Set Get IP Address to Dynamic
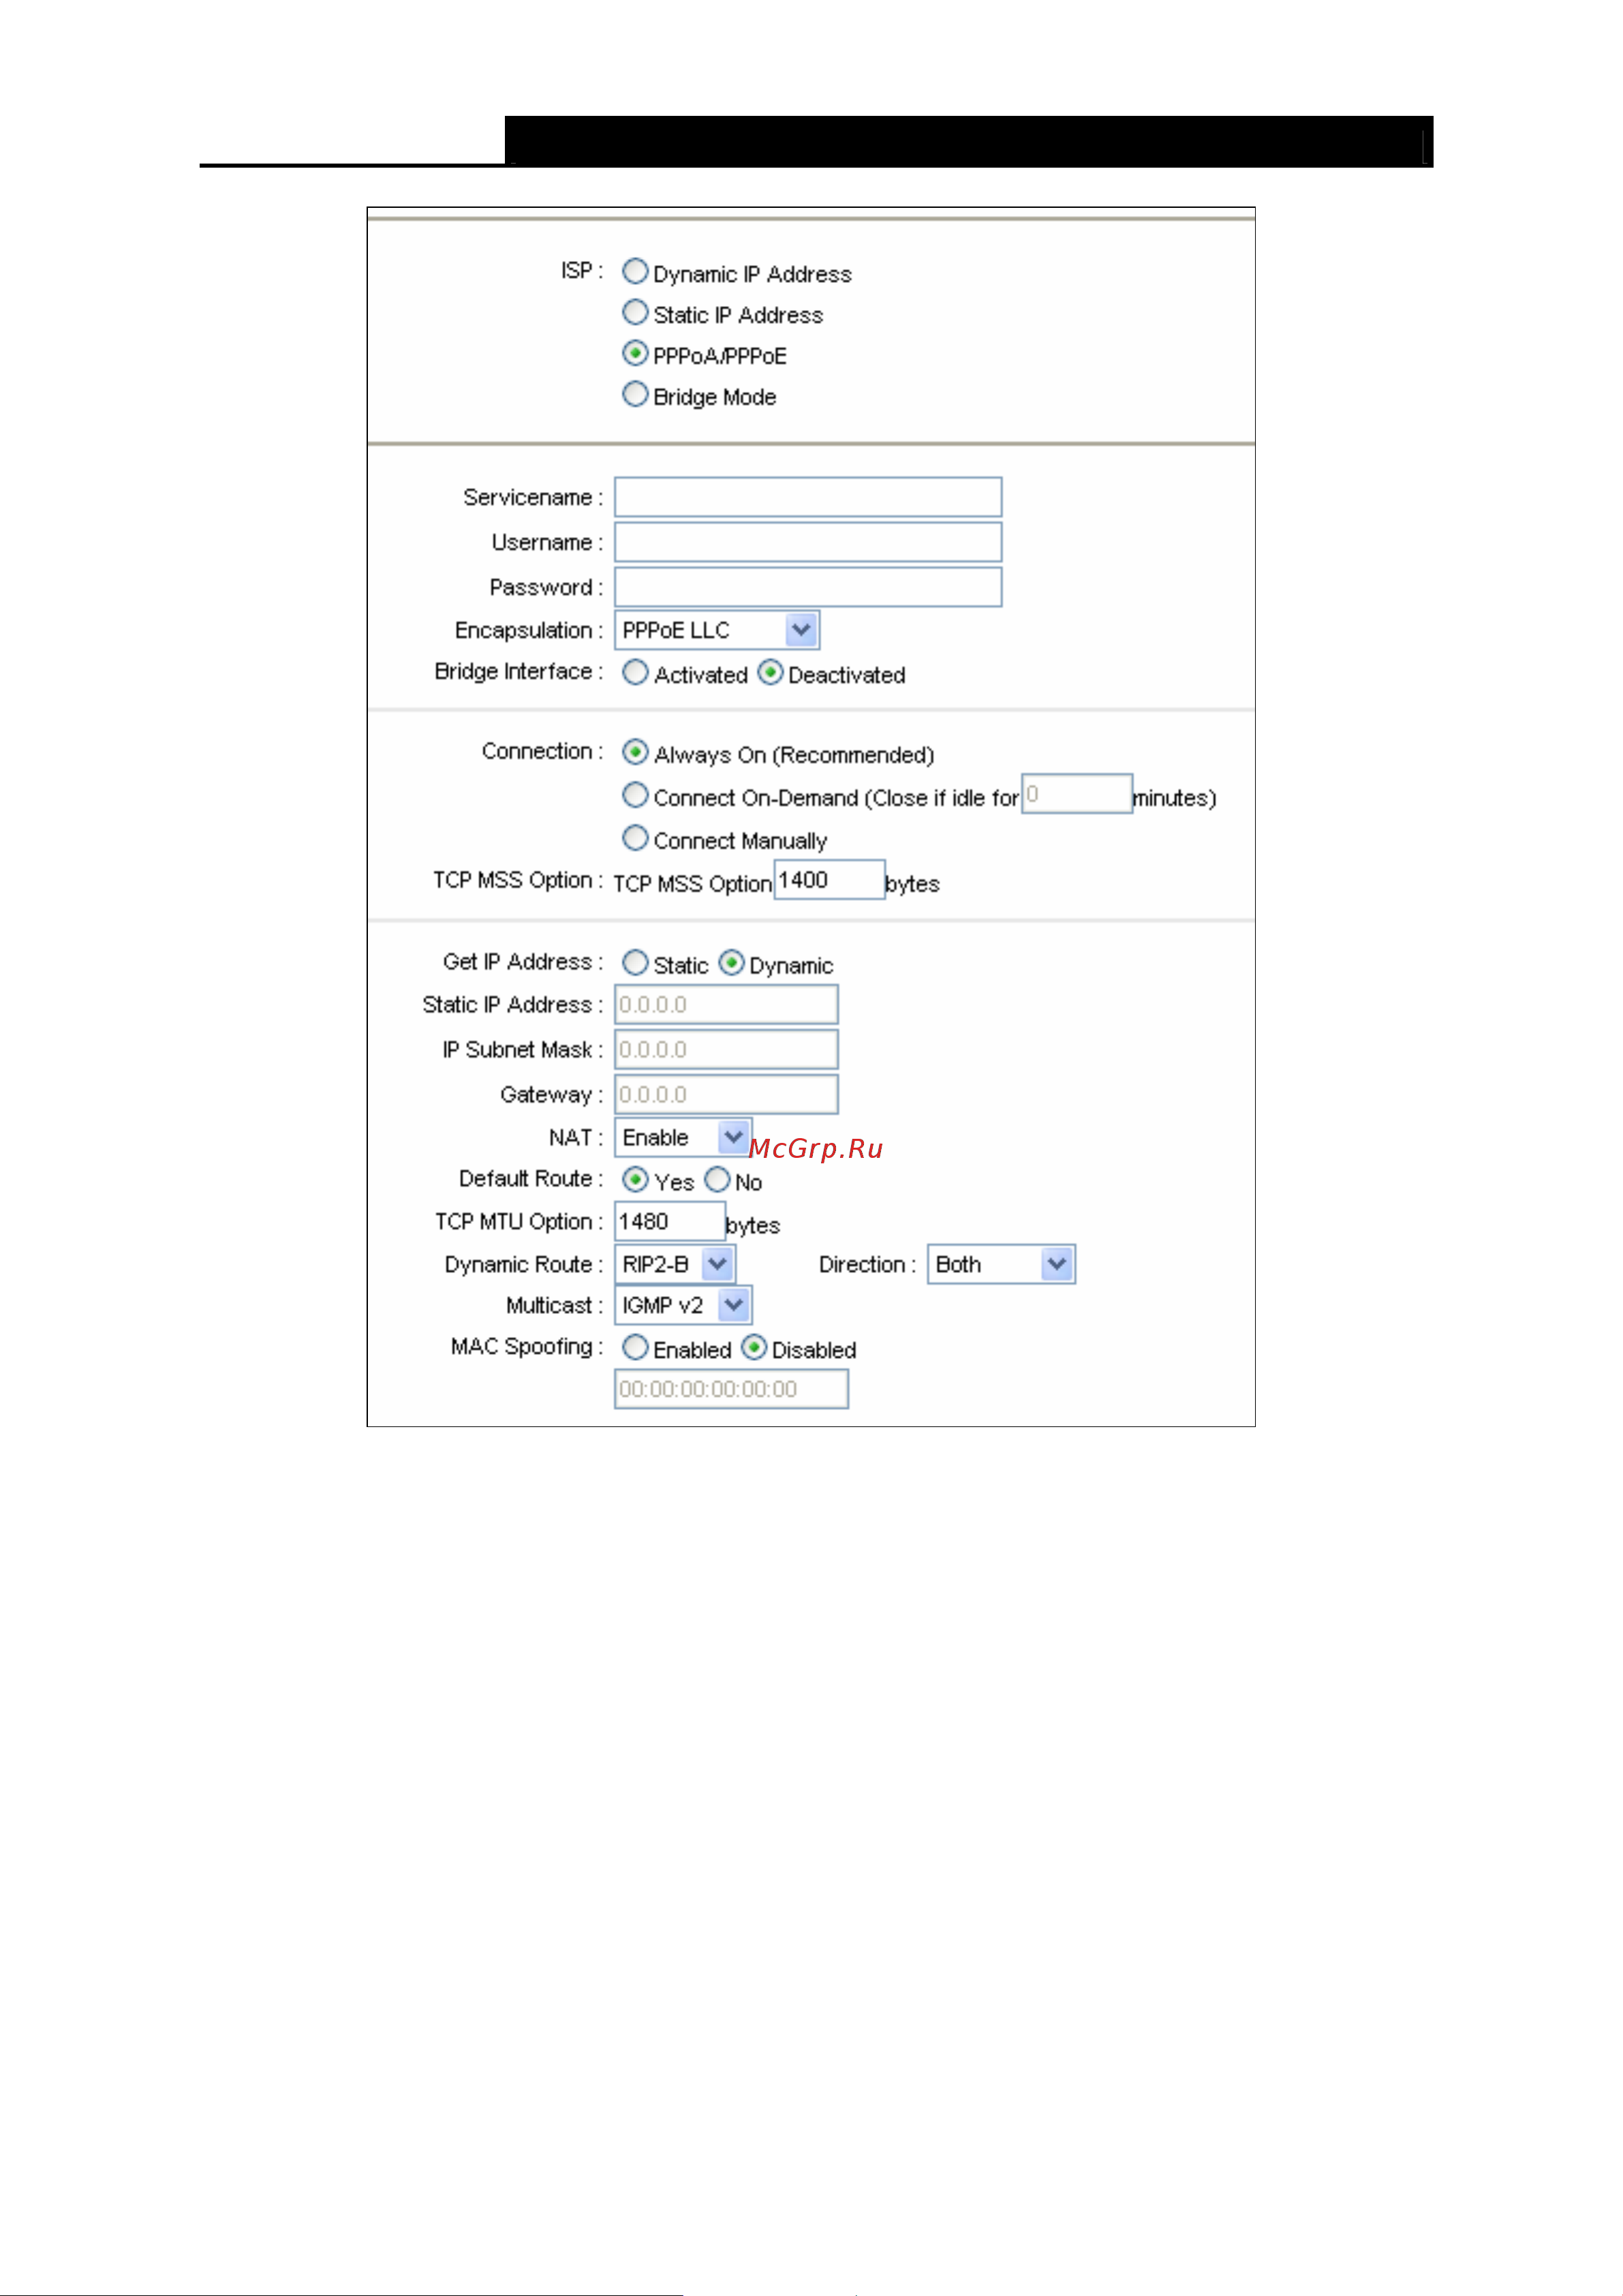The width and height of the screenshot is (1623, 2296). (x=732, y=962)
